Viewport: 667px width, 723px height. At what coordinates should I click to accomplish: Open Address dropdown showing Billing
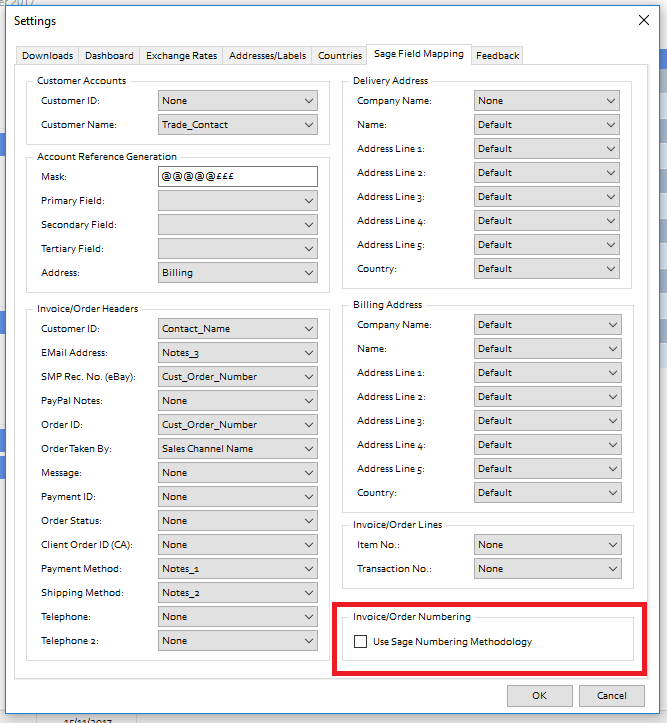point(238,273)
